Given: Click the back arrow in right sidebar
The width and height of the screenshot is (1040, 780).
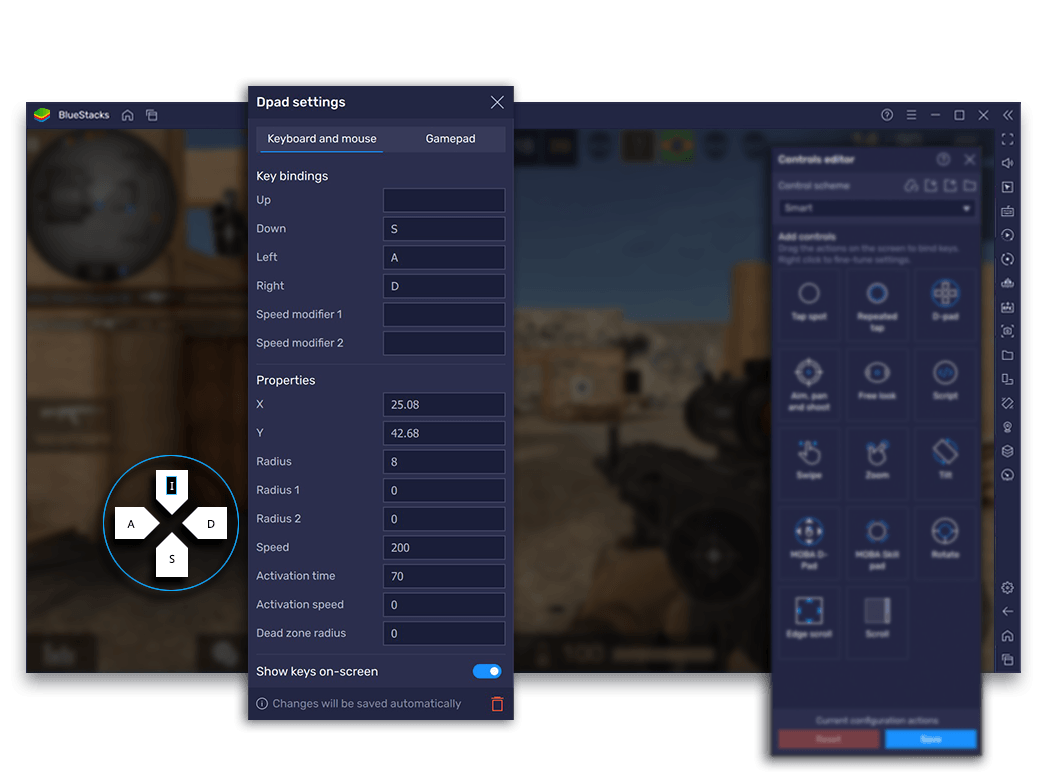Looking at the screenshot, I should tap(1008, 612).
